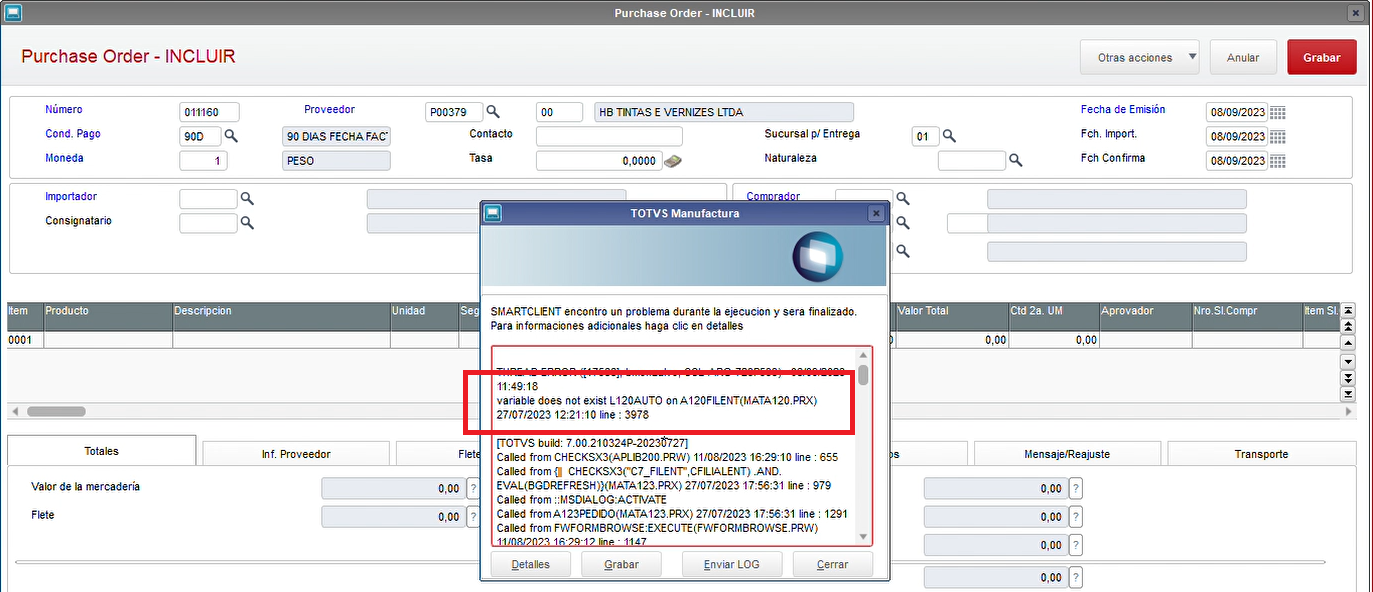Click the Importador code field

pos(208,199)
